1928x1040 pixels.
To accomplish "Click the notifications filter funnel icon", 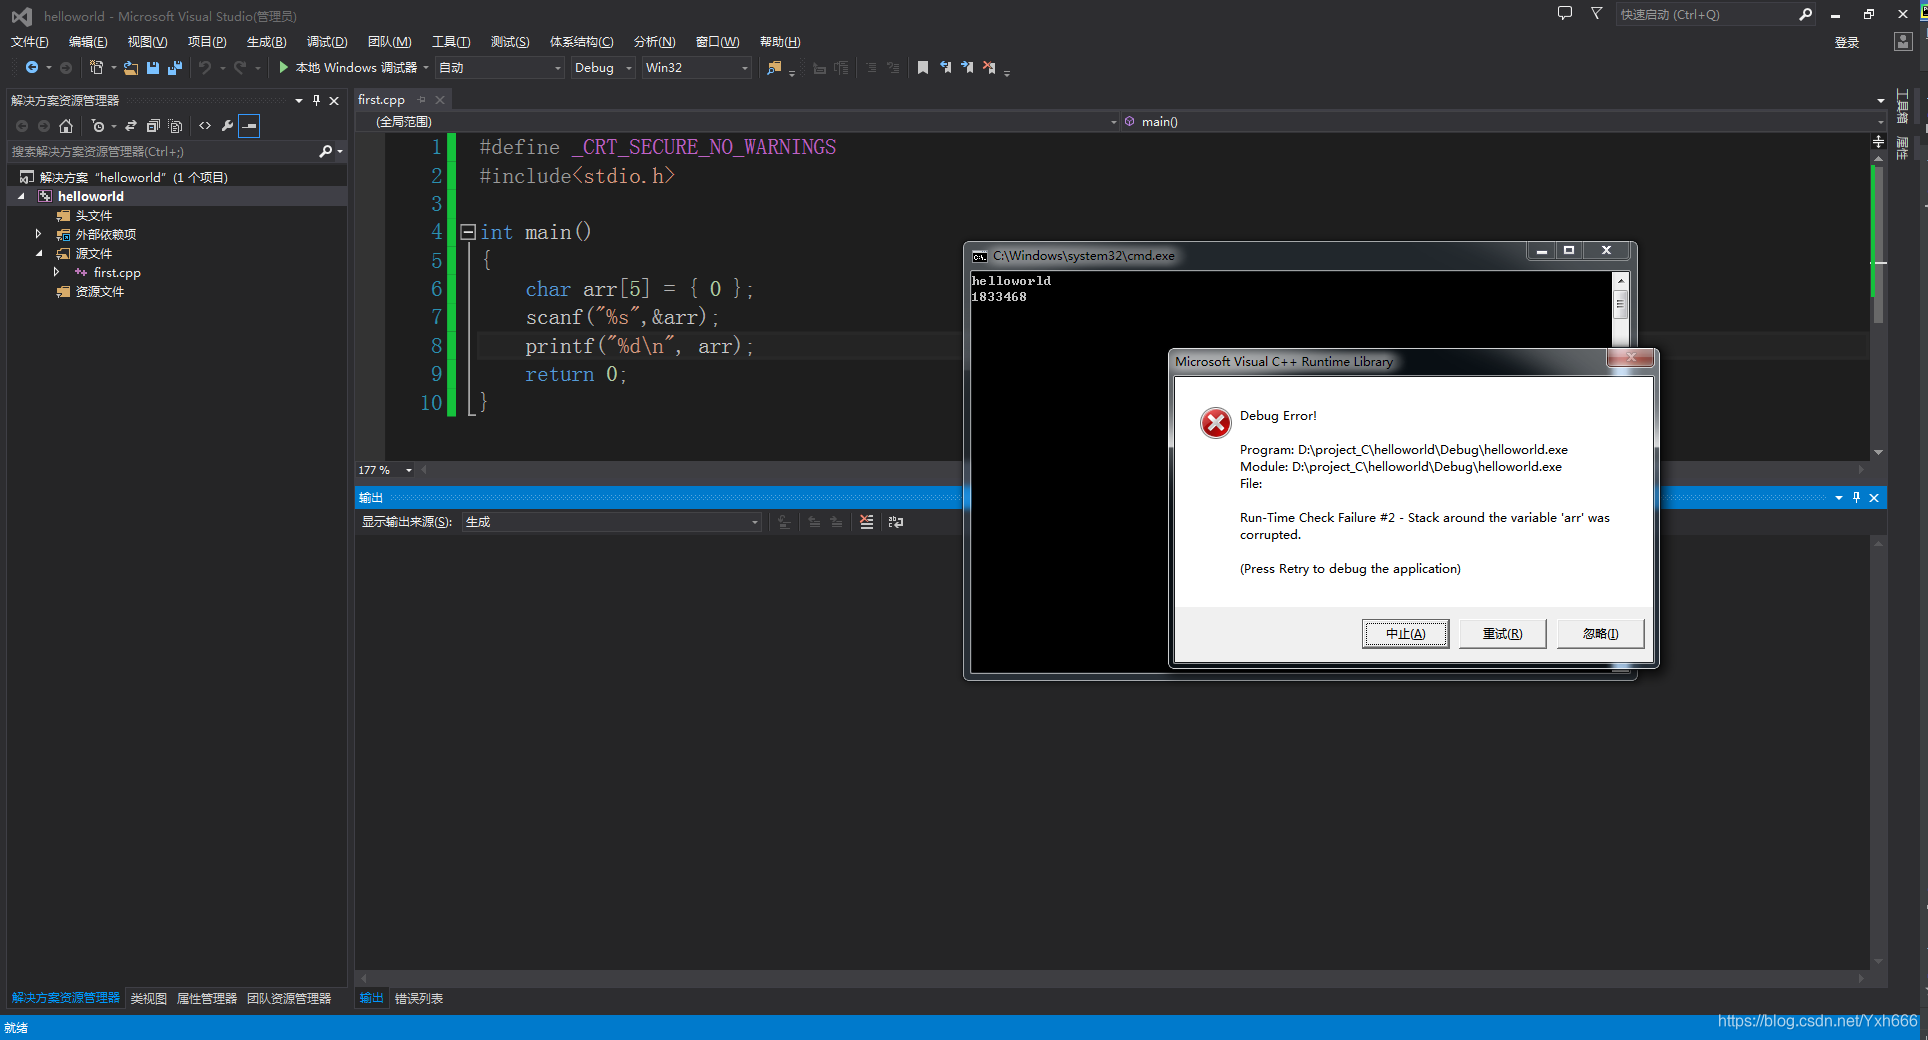I will click(1597, 14).
